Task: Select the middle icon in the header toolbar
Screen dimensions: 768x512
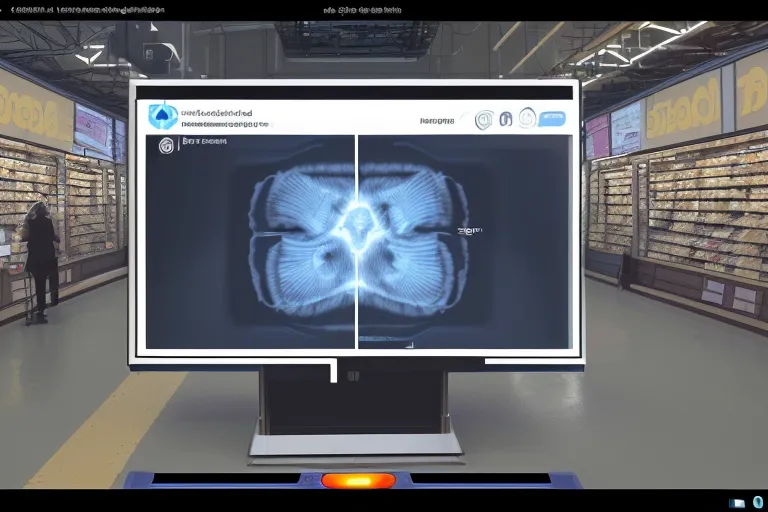Action: (x=505, y=119)
